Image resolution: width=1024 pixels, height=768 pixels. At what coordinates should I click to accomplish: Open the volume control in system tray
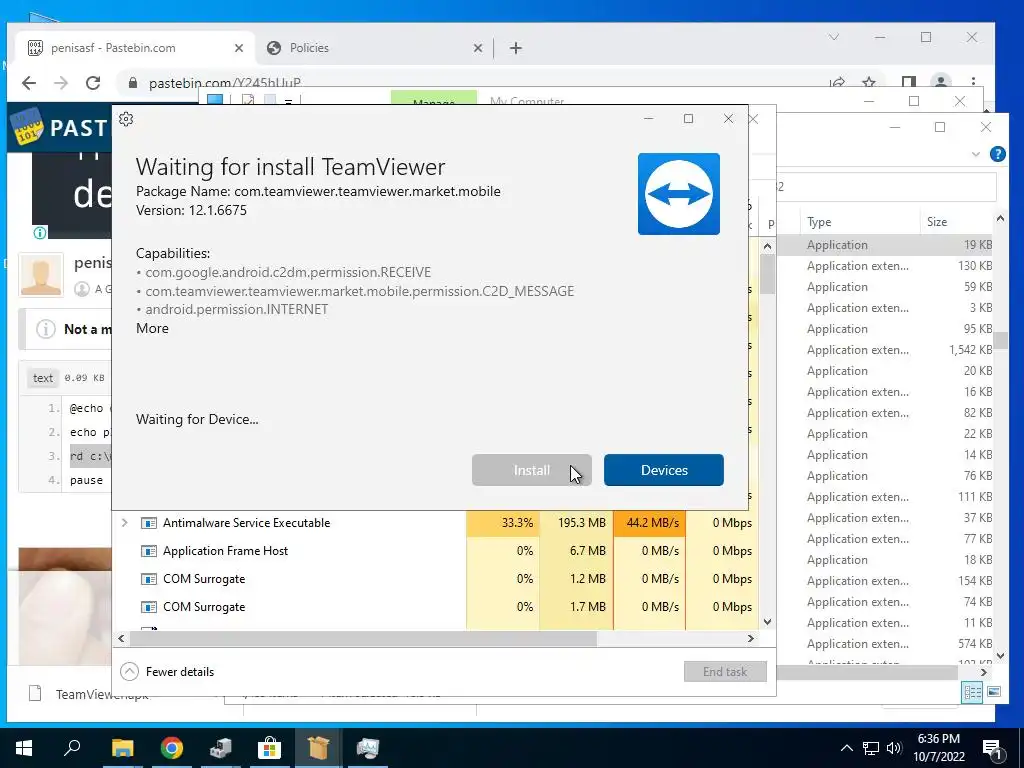tap(894, 748)
